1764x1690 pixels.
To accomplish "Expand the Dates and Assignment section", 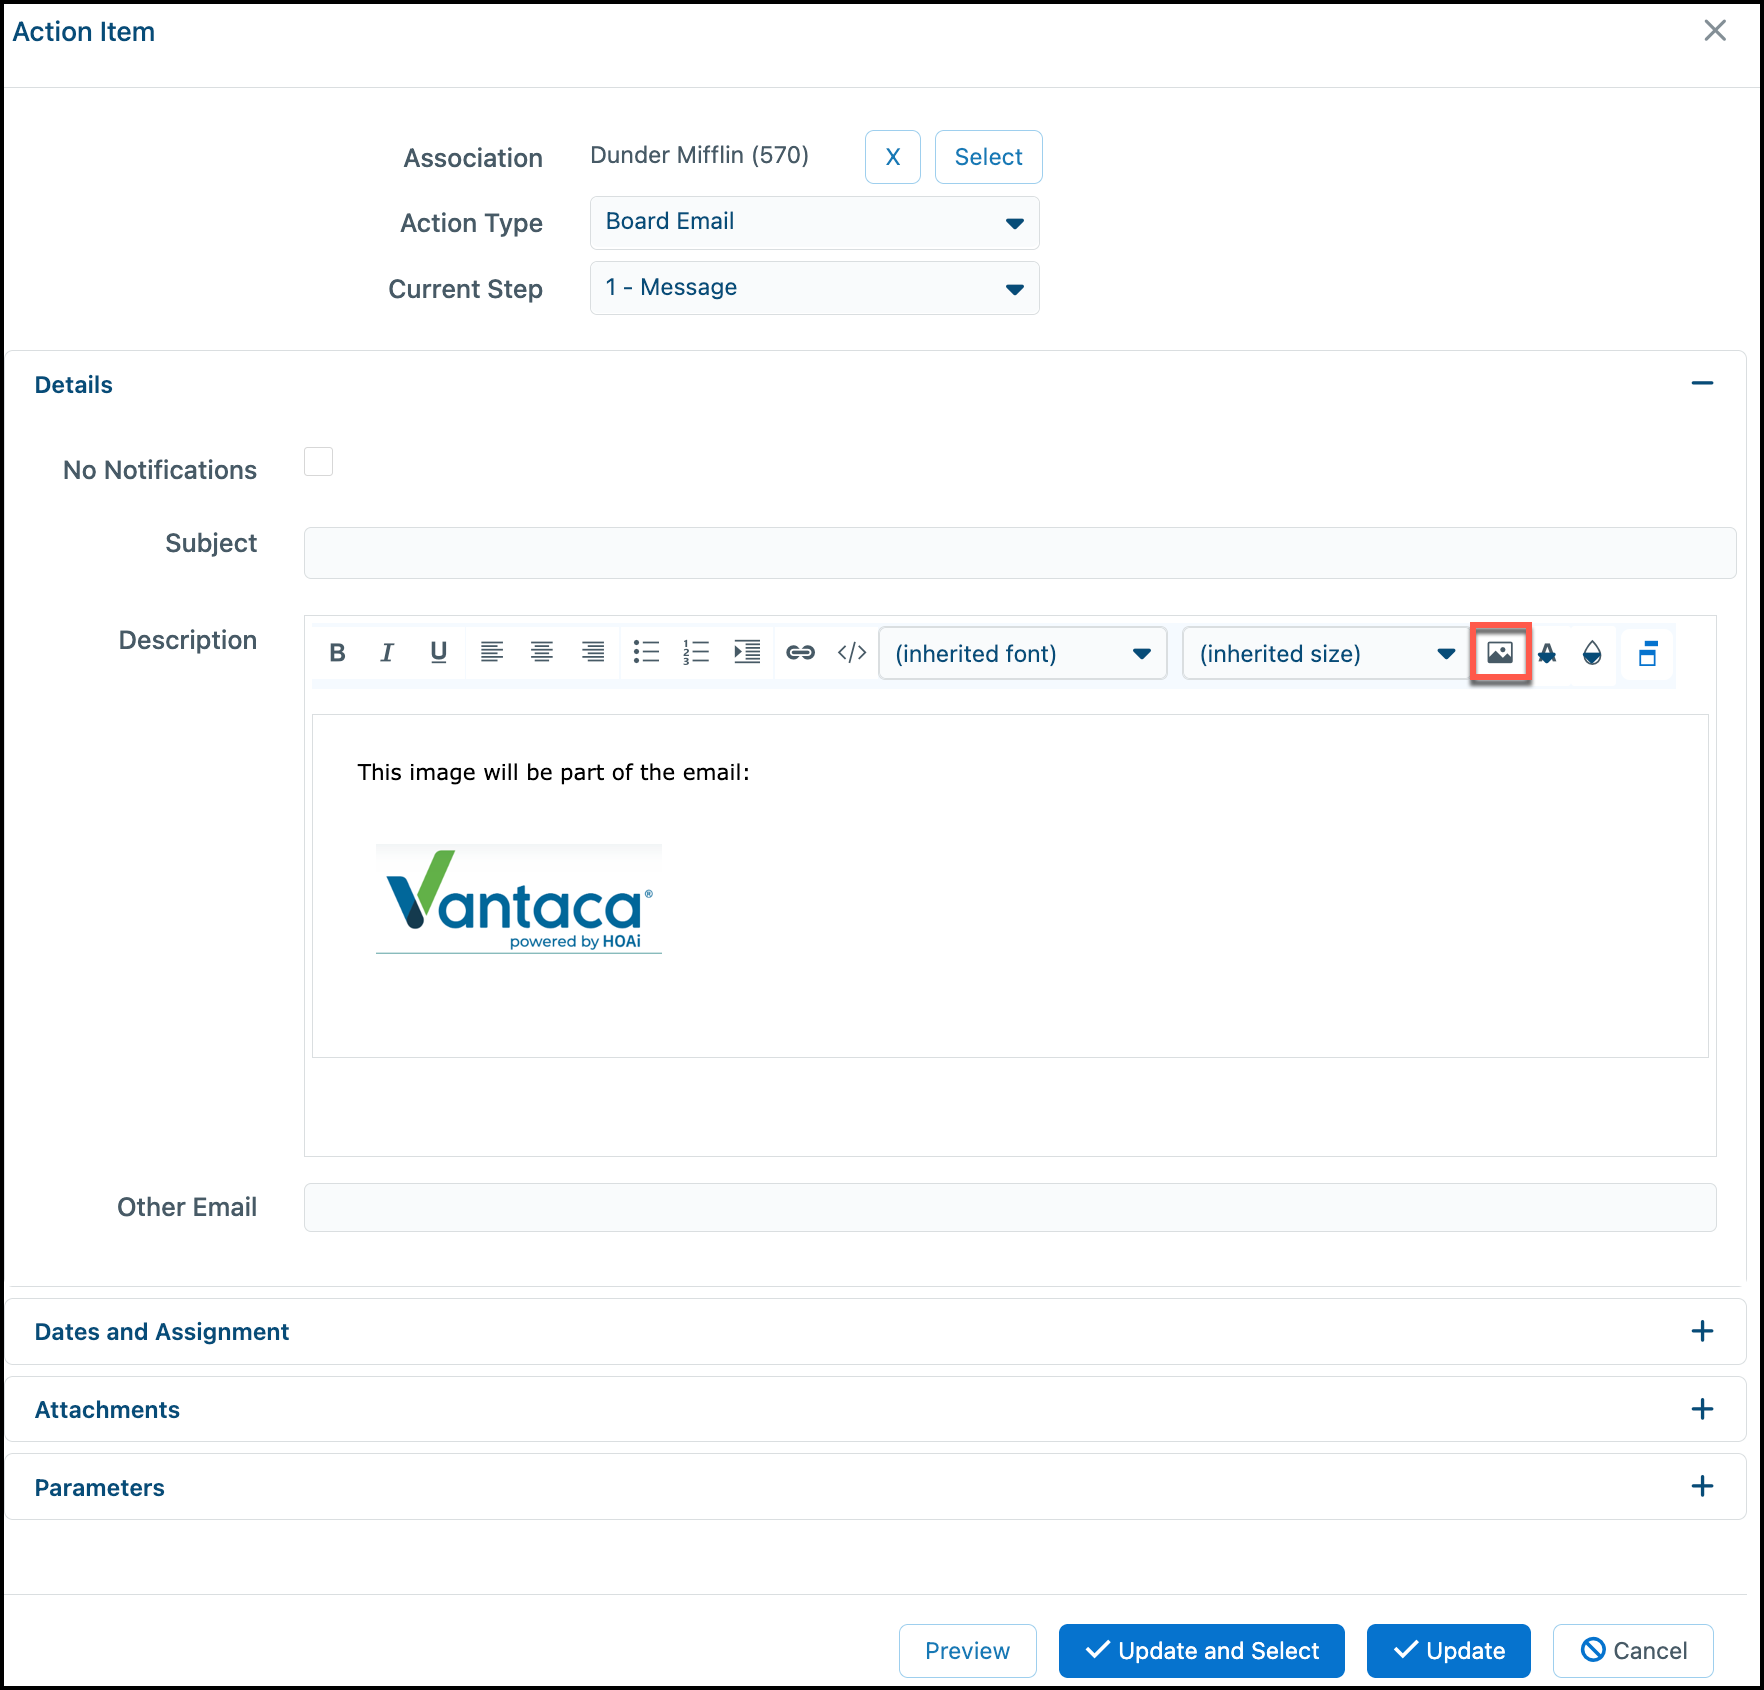I will [x=1702, y=1331].
